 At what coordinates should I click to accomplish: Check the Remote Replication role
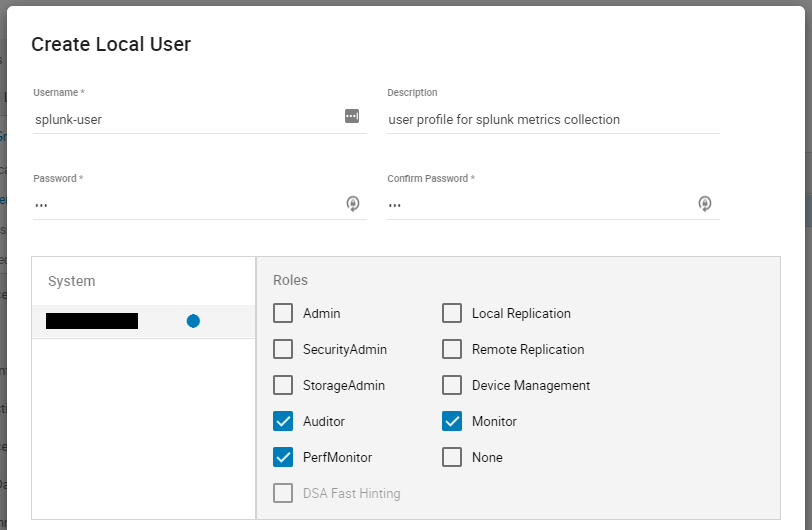click(x=452, y=349)
